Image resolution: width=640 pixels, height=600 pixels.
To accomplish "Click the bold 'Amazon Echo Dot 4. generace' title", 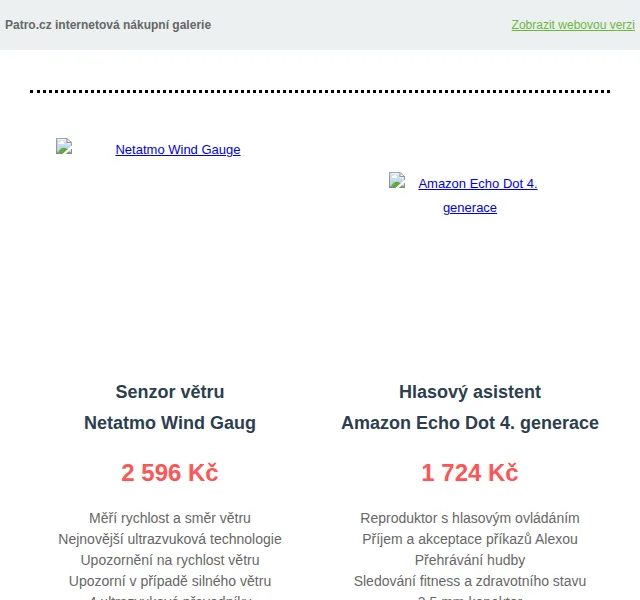I will (470, 423).
